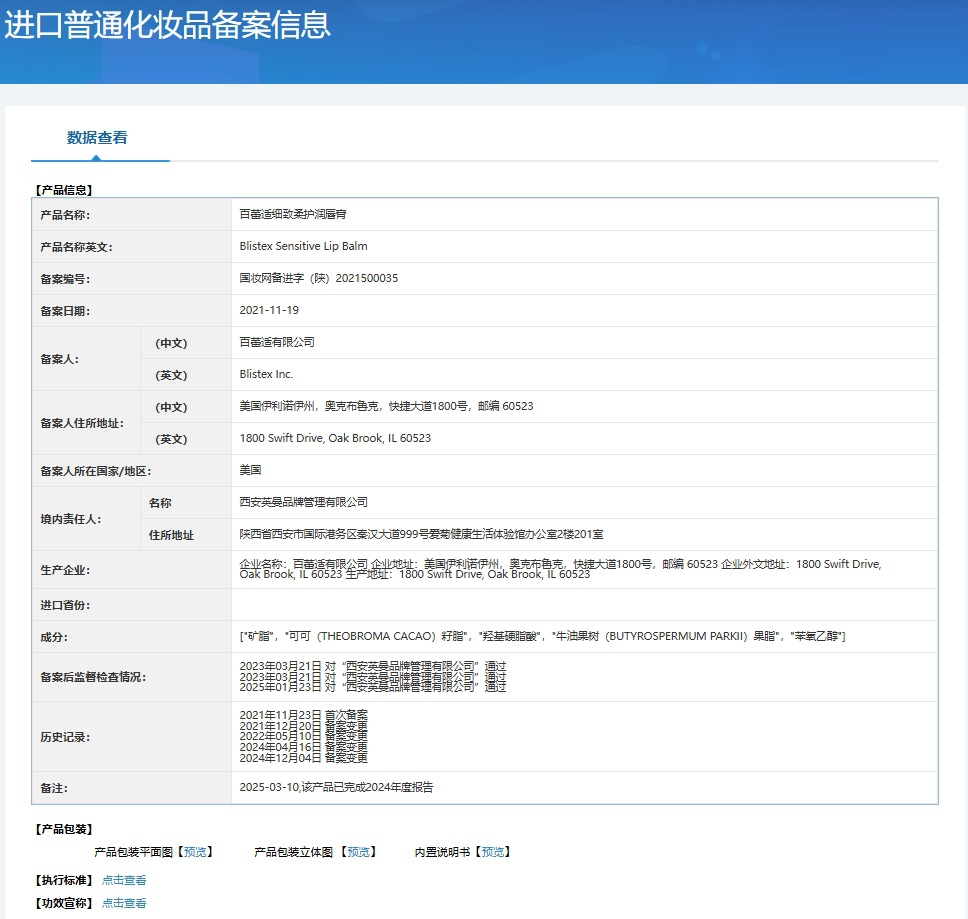Select the 境内责任人 row label
This screenshot has height=919, width=968.
tap(70, 519)
